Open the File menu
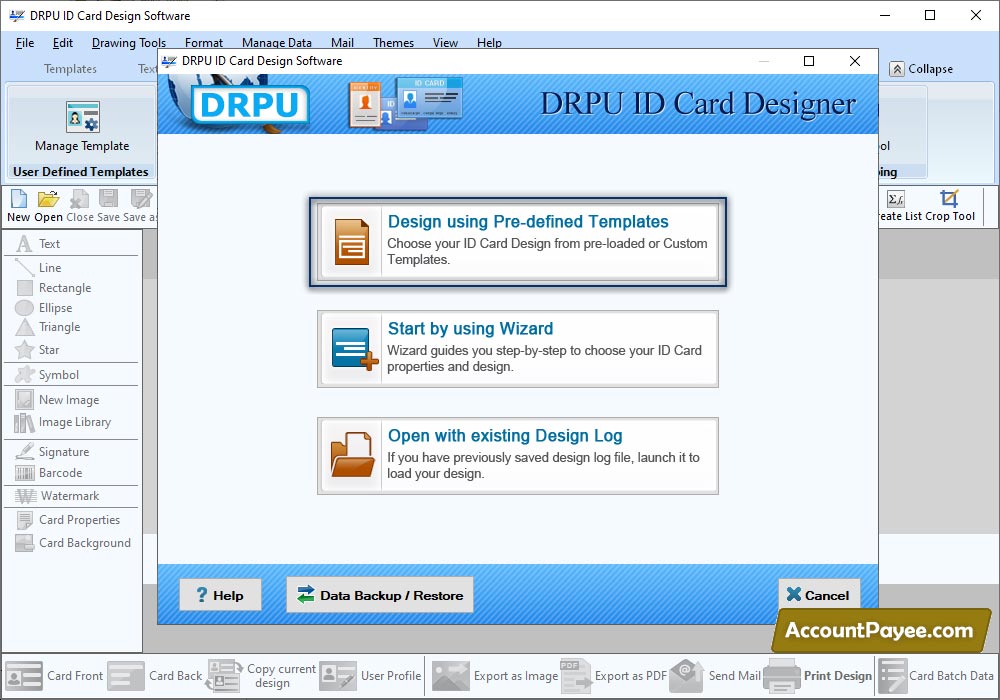 (x=25, y=43)
